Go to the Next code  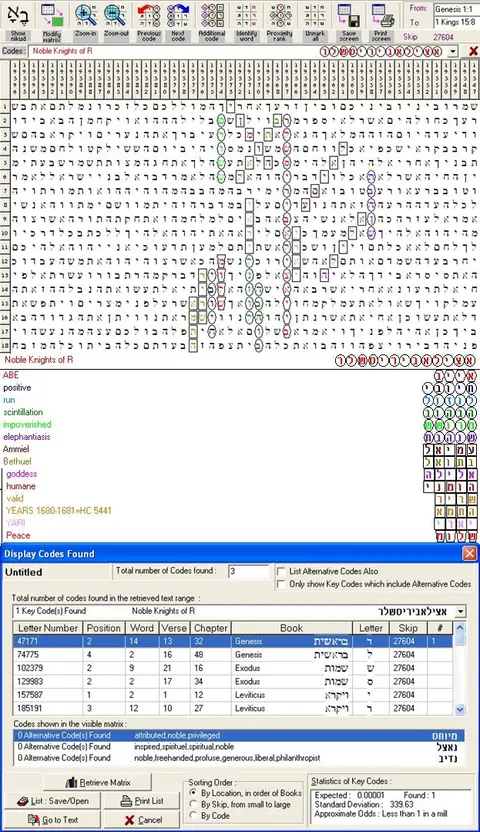(178, 22)
